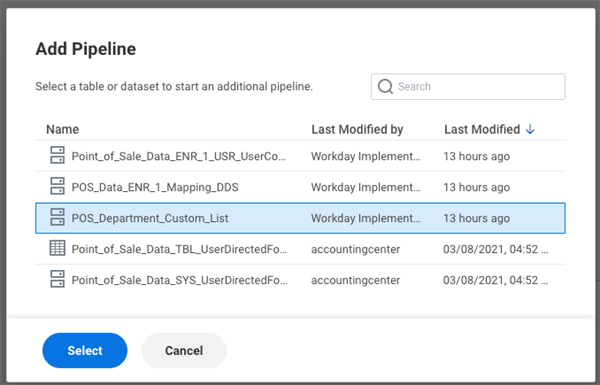The image size is (600, 385).
Task: Click 13 hours ago in POS_Department_Custom_List row
Action: [476, 218]
